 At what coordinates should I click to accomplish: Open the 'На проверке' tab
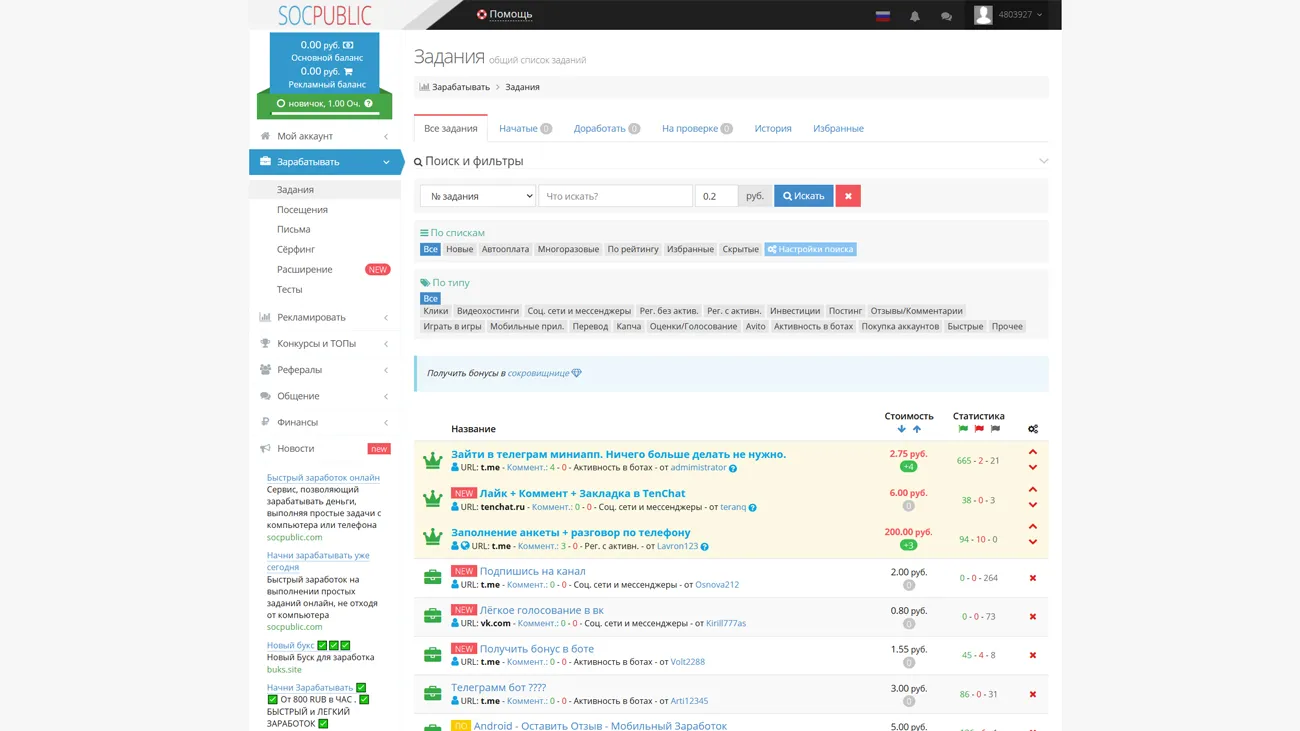[696, 128]
